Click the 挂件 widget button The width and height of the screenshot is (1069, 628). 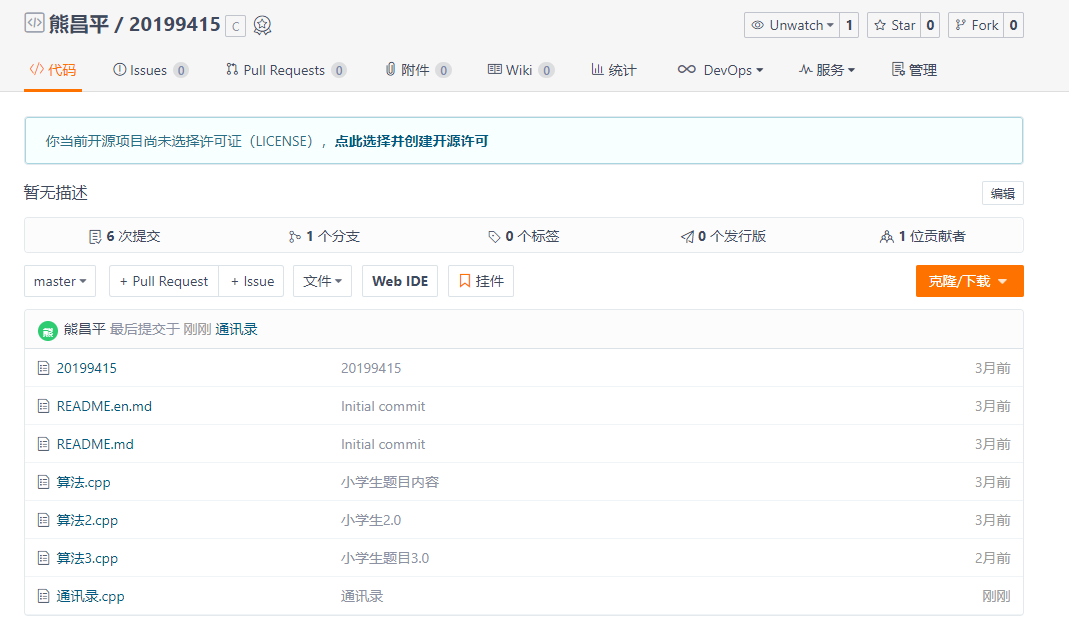481,281
